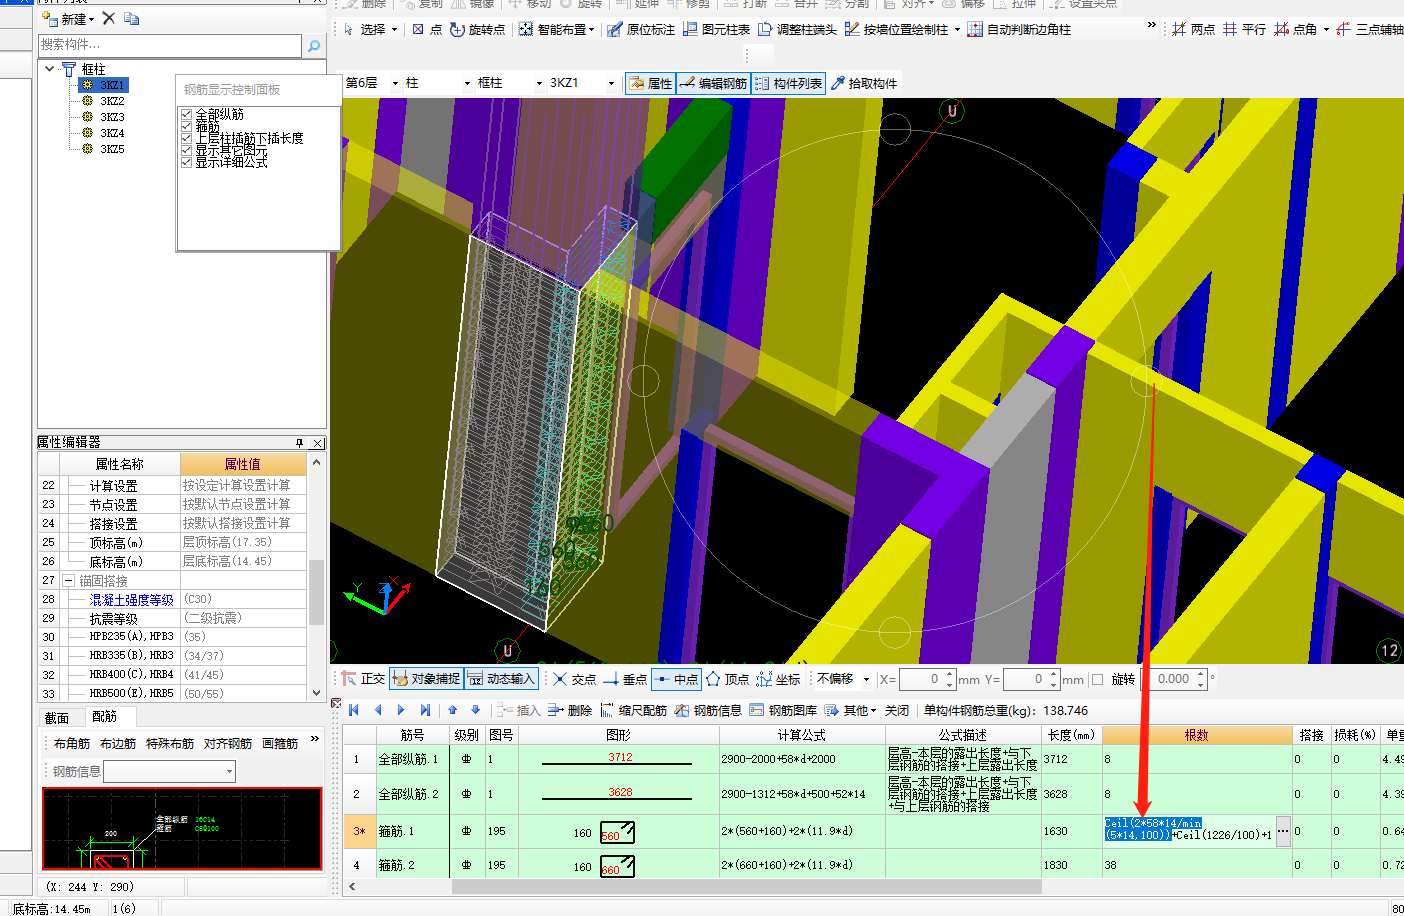This screenshot has height=916, width=1404.
Task: Toggle 正交 orthogonal mode
Action: [363, 679]
